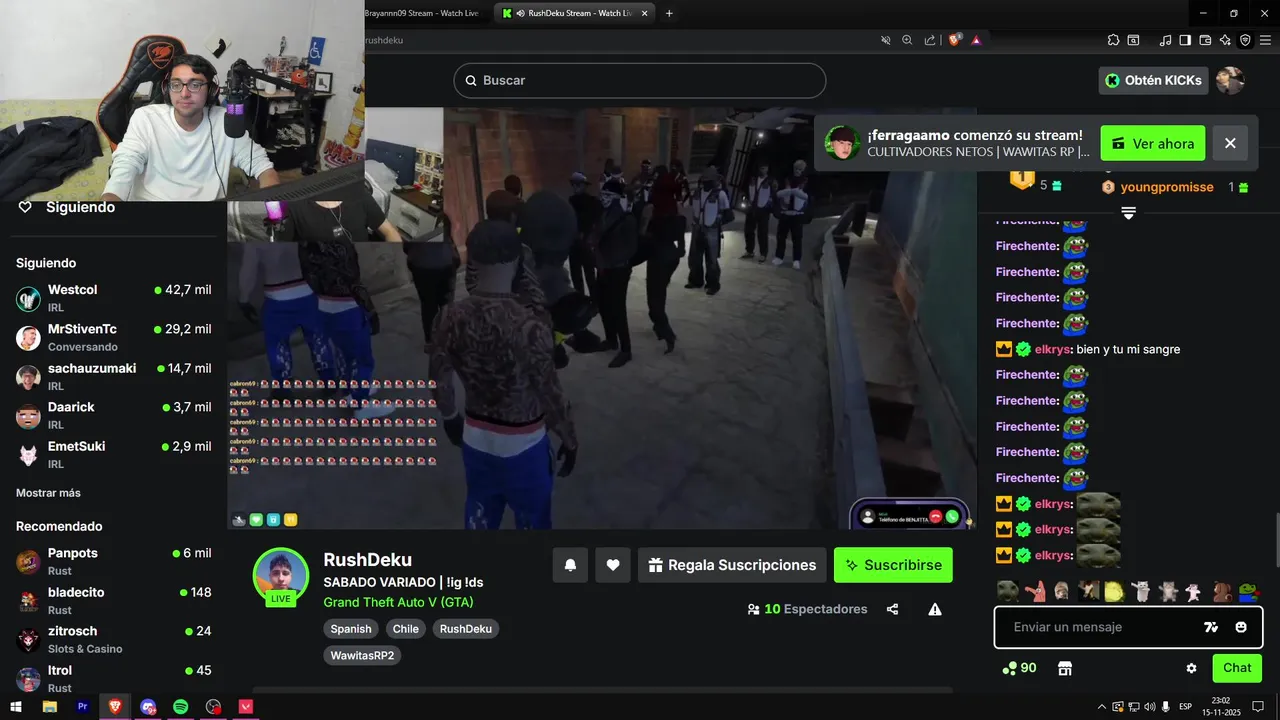Open the browser extensions puzzle icon
This screenshot has height=720, width=1280.
coord(1113,40)
